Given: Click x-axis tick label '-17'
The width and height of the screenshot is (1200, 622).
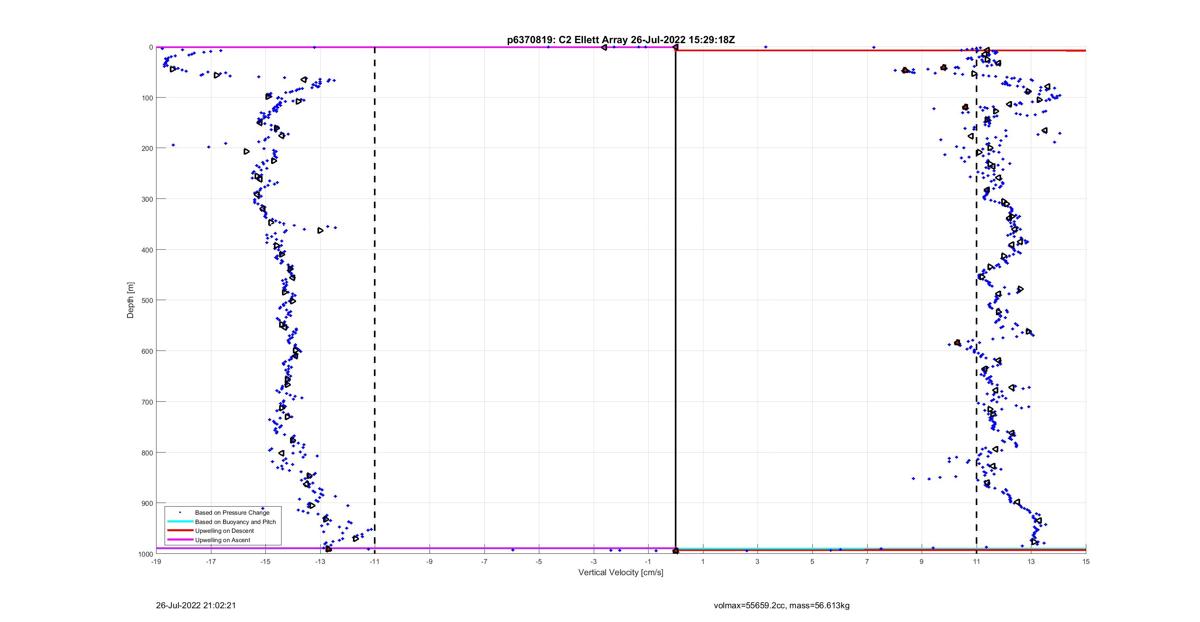Looking at the screenshot, I should (211, 562).
